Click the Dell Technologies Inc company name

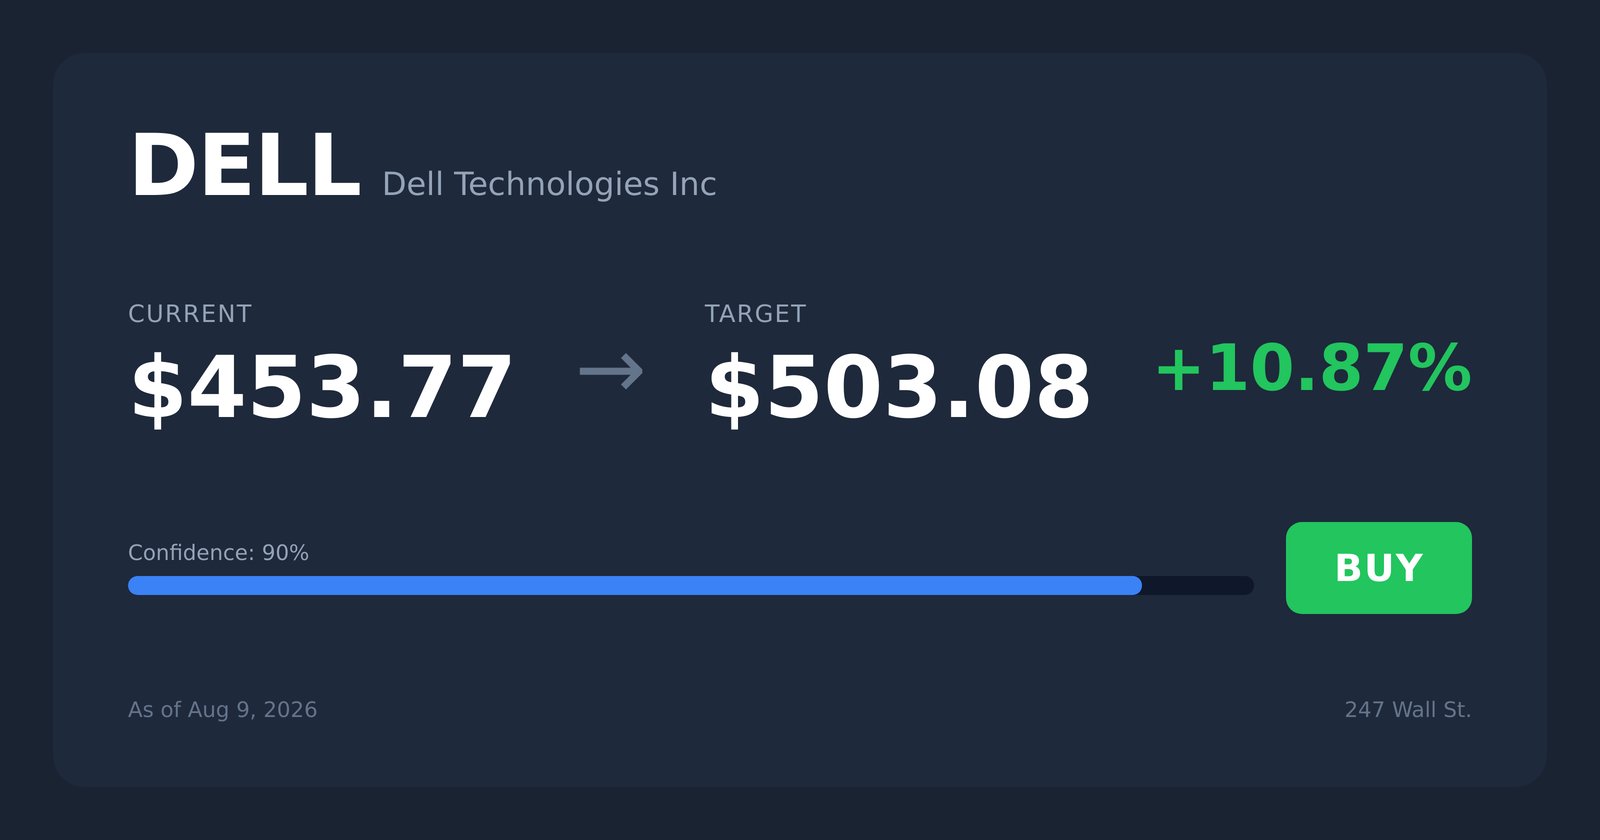[x=549, y=184]
